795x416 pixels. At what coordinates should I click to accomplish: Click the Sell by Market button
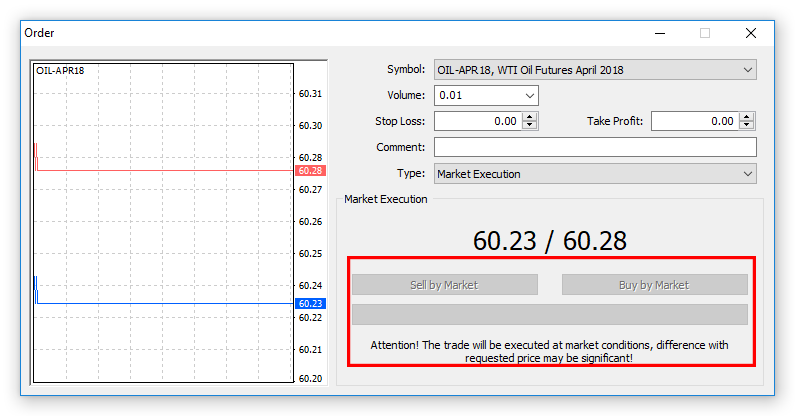(x=445, y=285)
